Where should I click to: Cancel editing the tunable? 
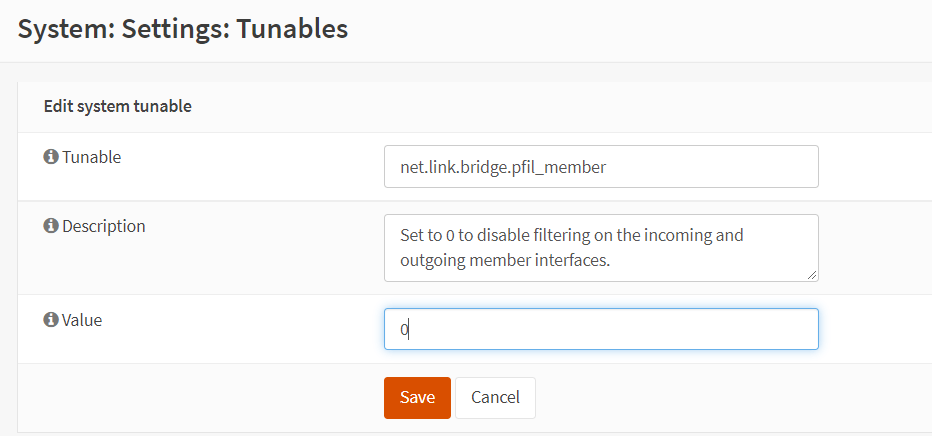coord(495,397)
